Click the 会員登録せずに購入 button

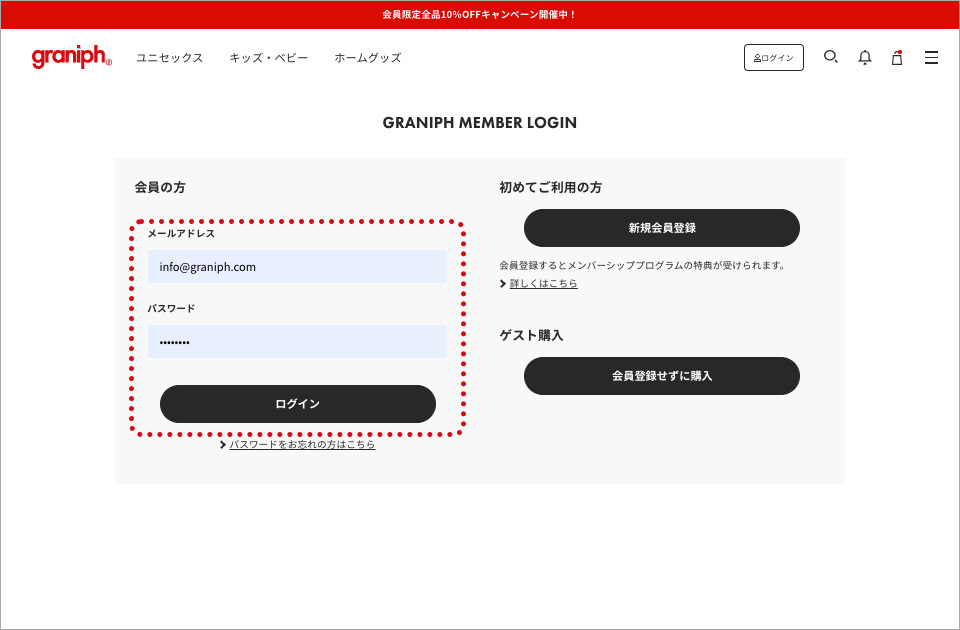coord(662,376)
